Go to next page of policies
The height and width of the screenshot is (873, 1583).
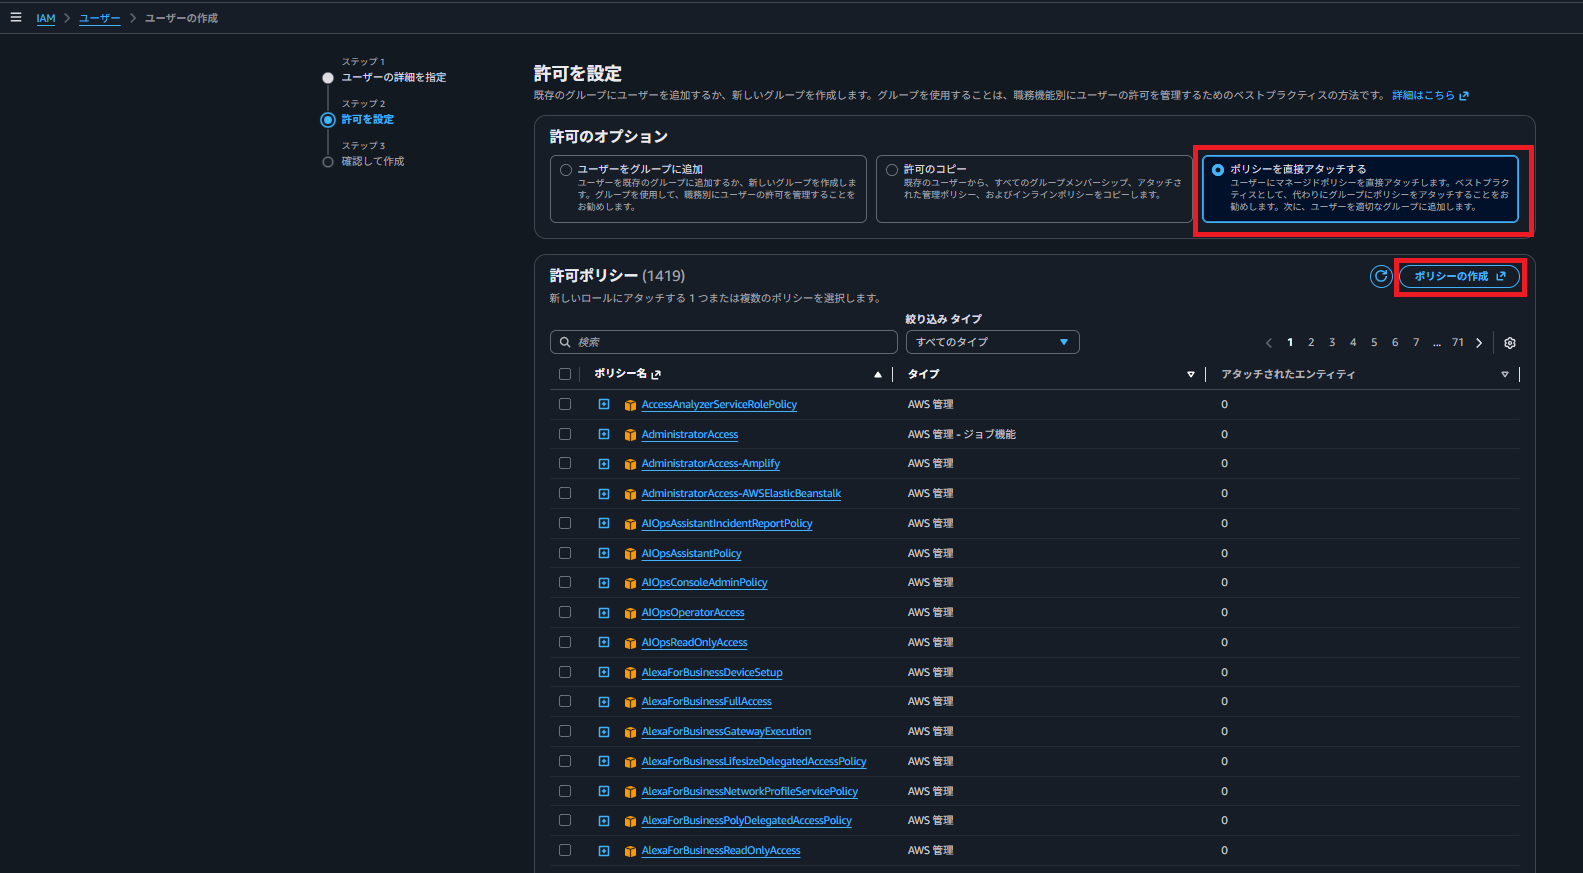1479,343
